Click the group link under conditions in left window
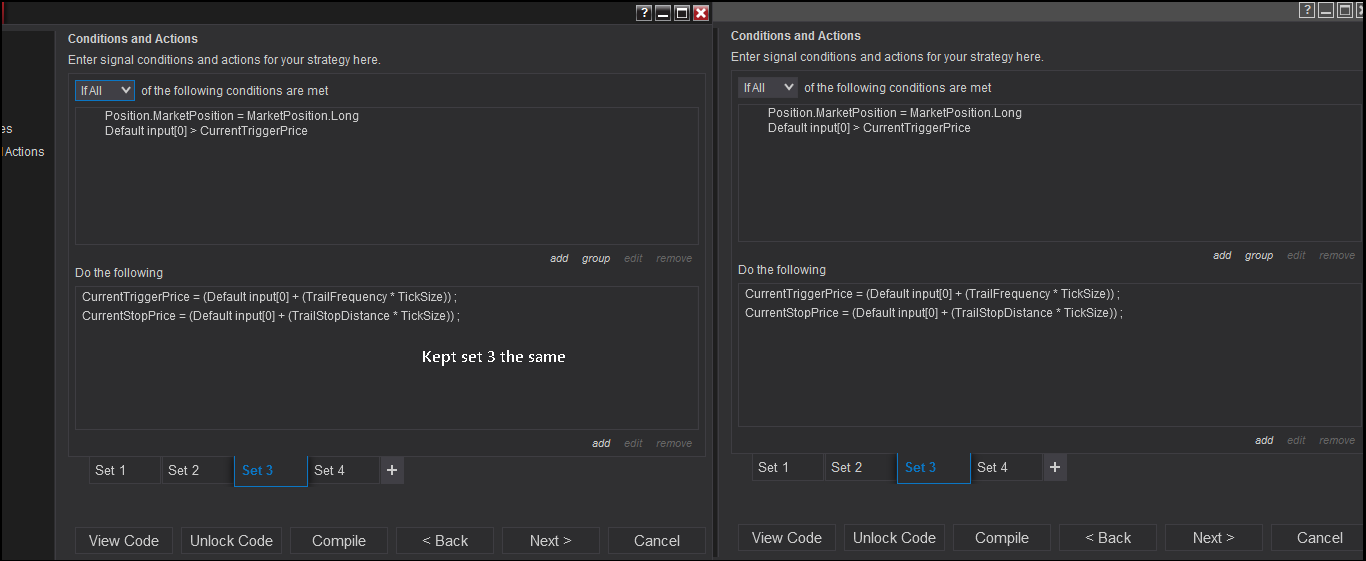This screenshot has height=561, width=1366. pyautogui.click(x=596, y=258)
